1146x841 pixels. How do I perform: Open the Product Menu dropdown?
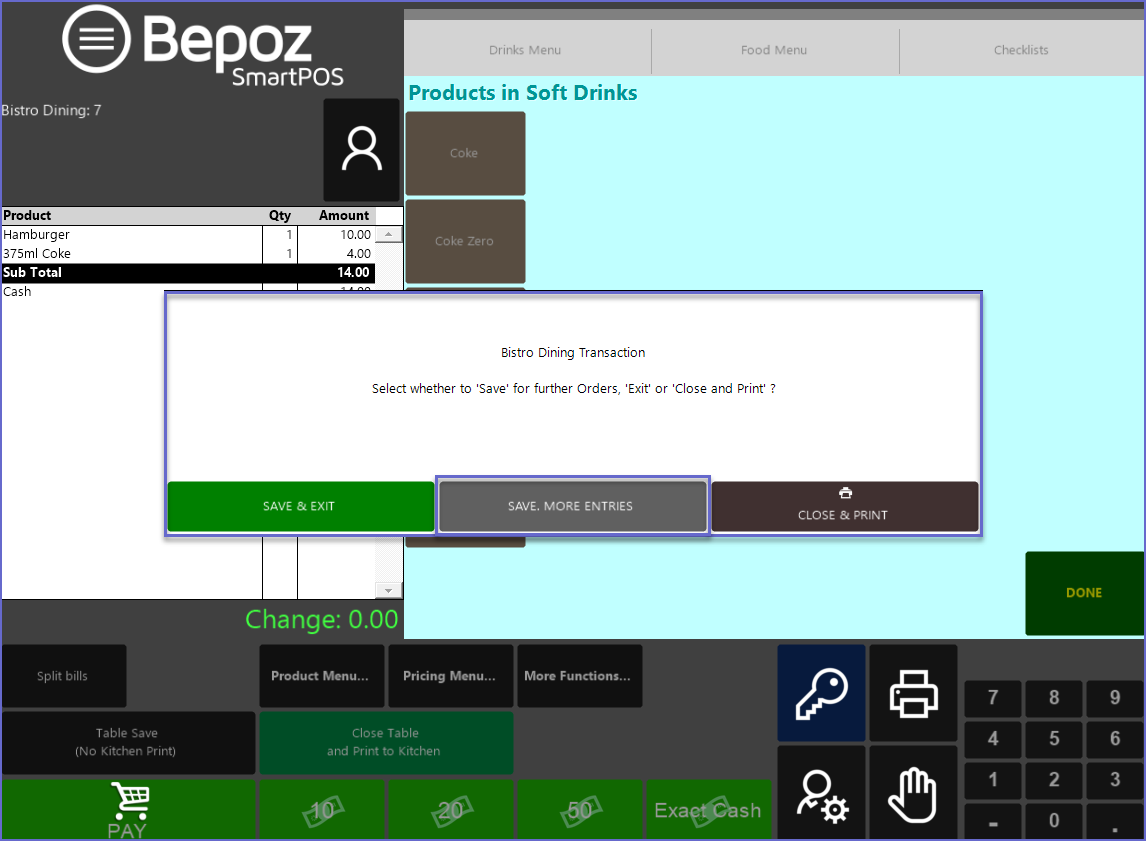click(x=321, y=676)
